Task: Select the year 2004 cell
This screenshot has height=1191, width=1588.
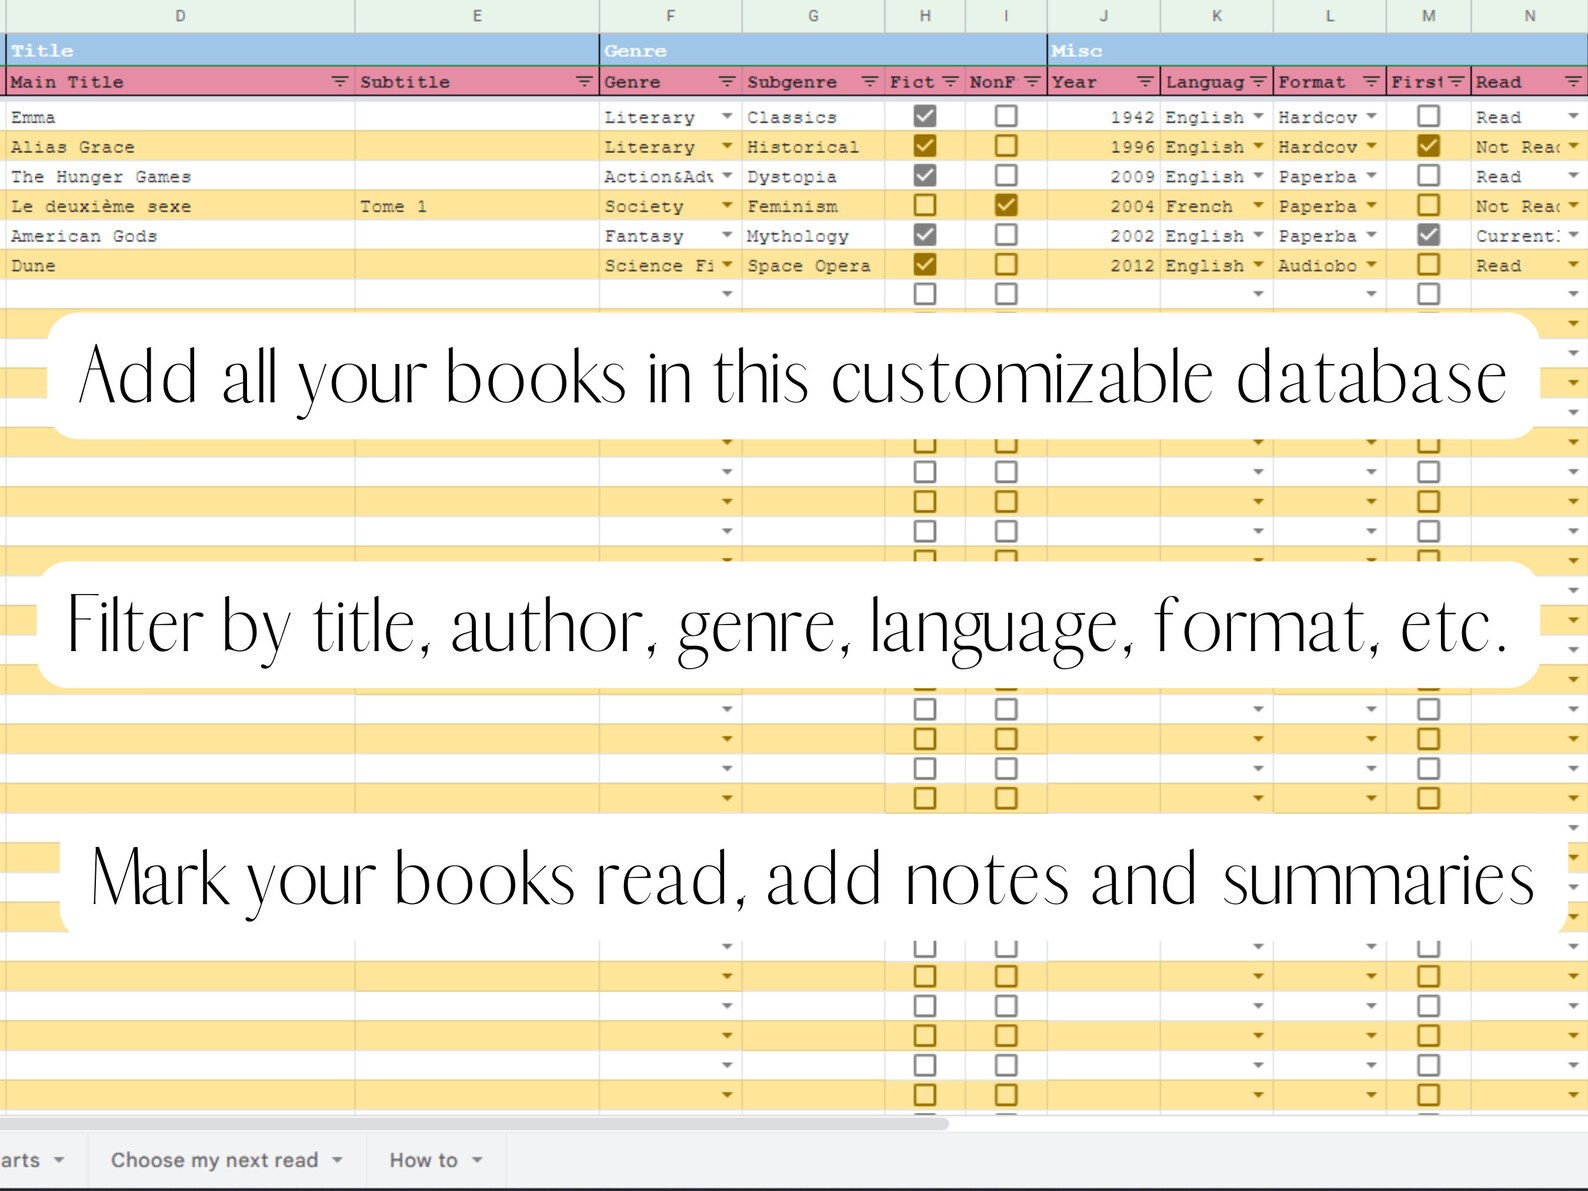Action: [1103, 206]
